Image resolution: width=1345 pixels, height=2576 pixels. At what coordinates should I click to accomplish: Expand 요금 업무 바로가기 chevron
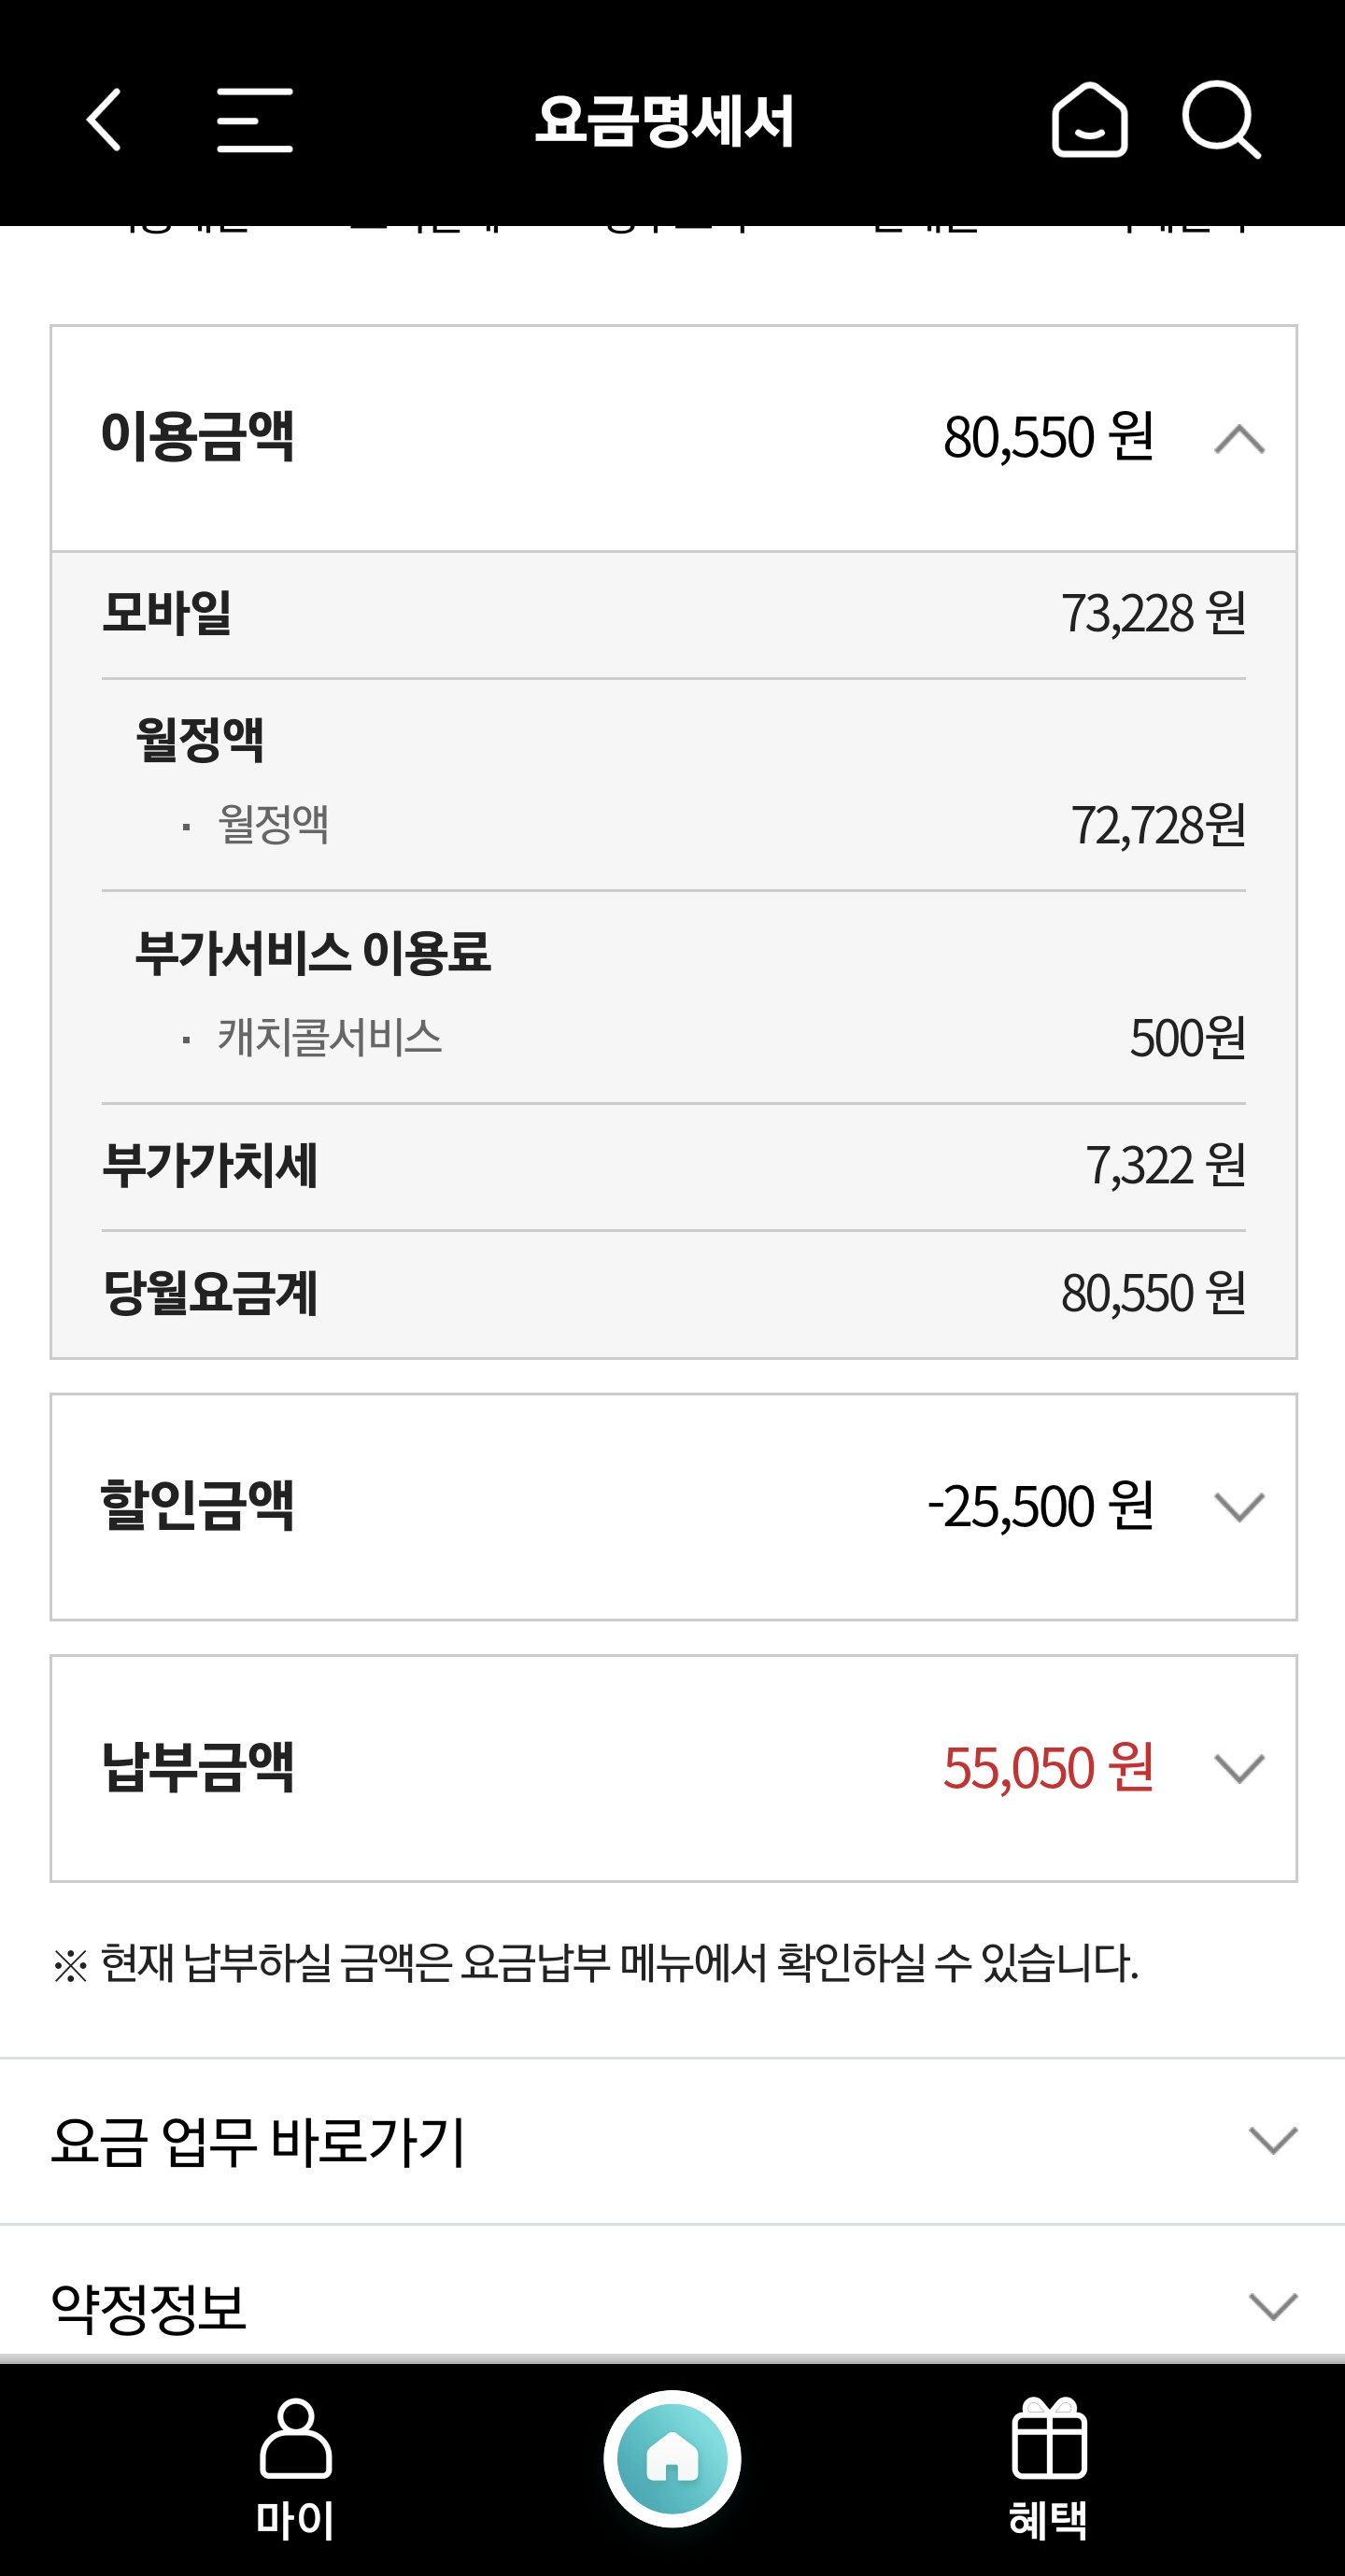tap(1272, 2141)
